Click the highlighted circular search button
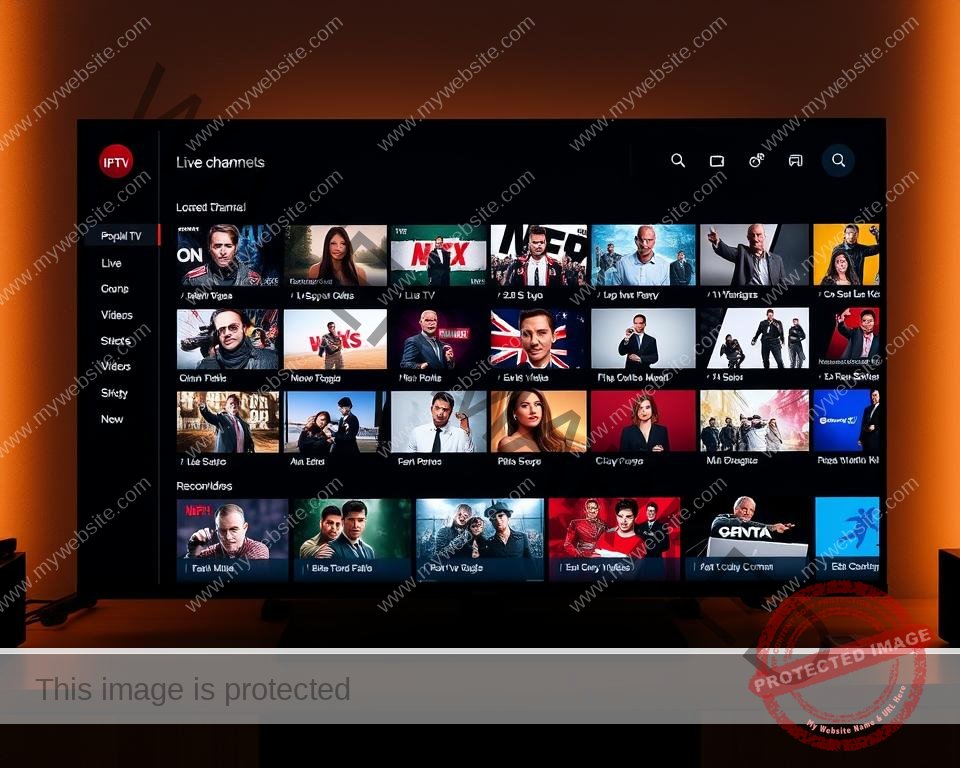 [x=837, y=159]
